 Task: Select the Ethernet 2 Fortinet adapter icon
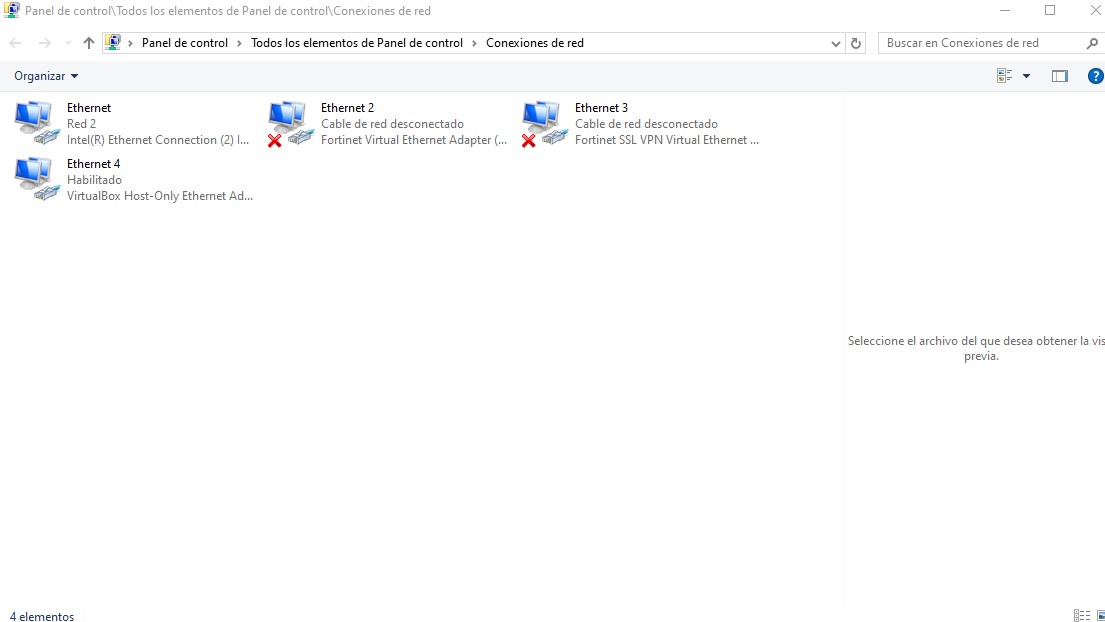point(290,123)
